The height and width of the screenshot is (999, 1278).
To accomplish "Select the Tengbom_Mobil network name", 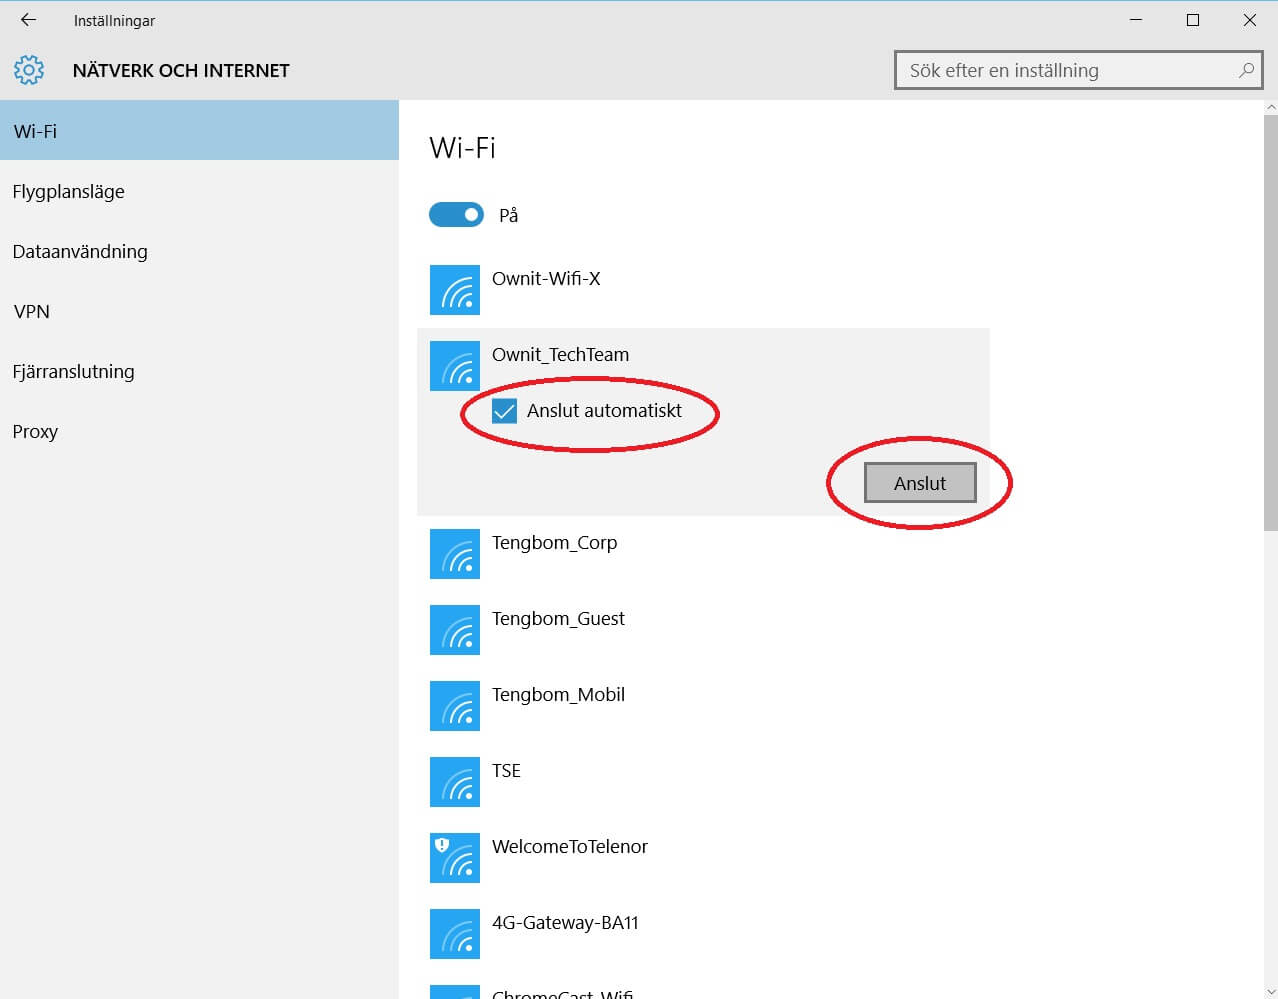I will [x=558, y=695].
